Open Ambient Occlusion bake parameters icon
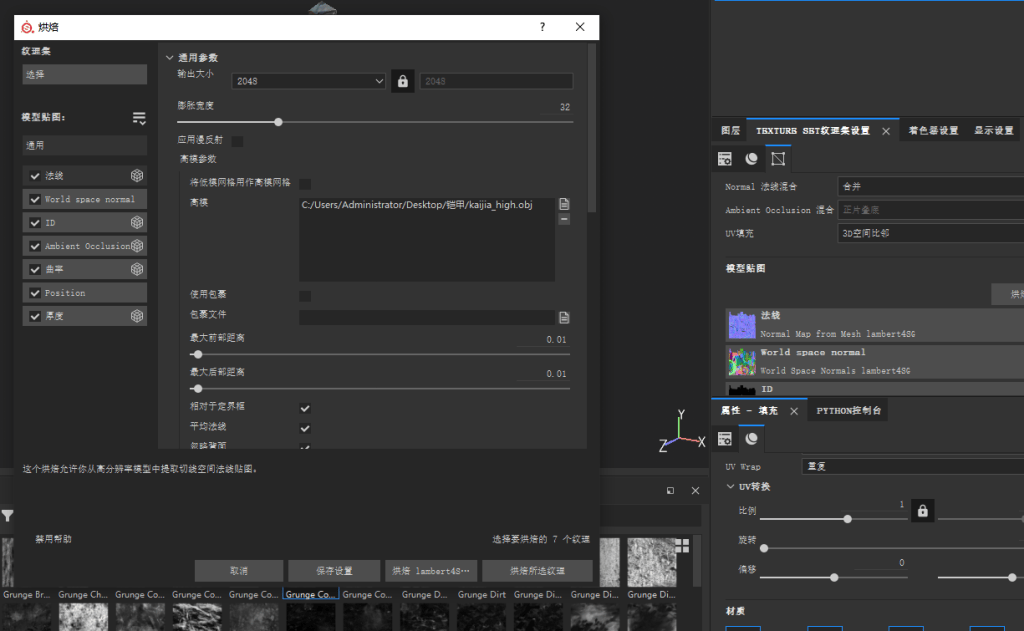Image resolution: width=1024 pixels, height=631 pixels. 136,246
